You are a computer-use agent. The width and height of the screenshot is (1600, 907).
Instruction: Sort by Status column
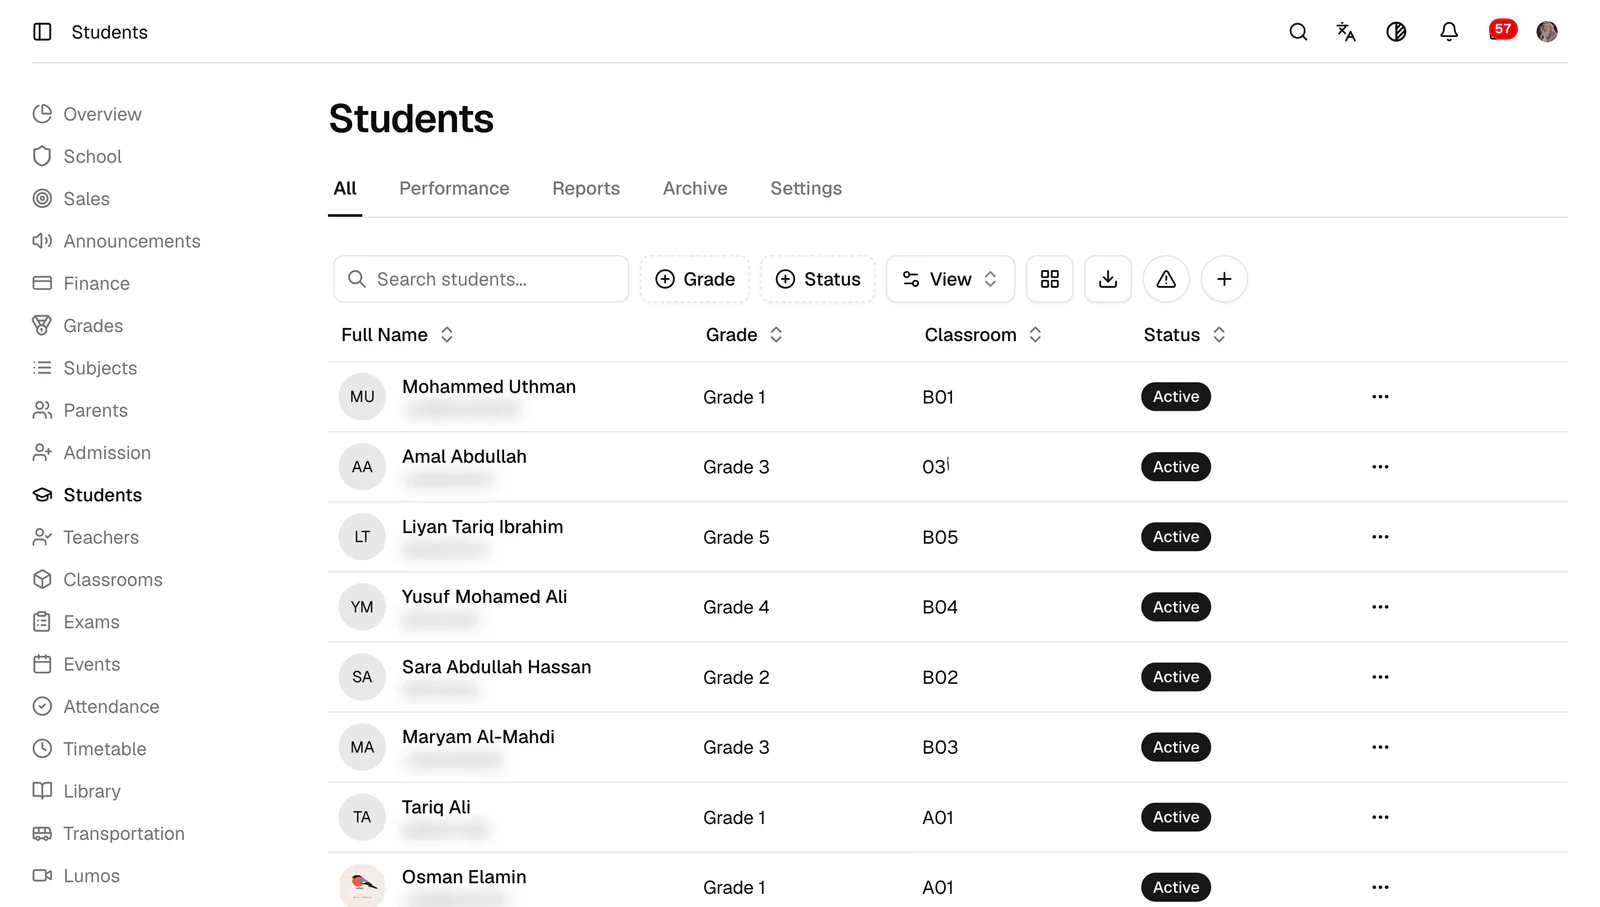(x=1185, y=335)
